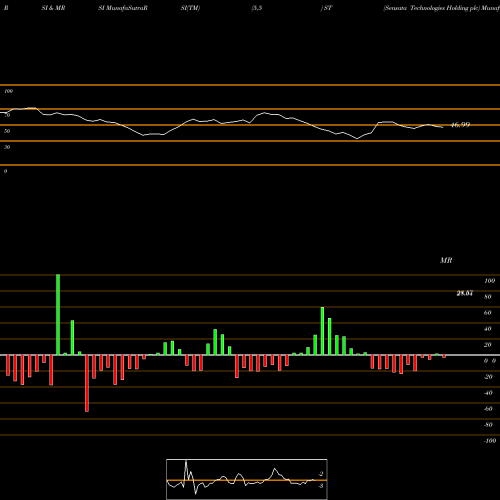The width and height of the screenshot is (500, 500).
Task: Click the MR axis label 40
Action: pyautogui.click(x=487, y=329)
